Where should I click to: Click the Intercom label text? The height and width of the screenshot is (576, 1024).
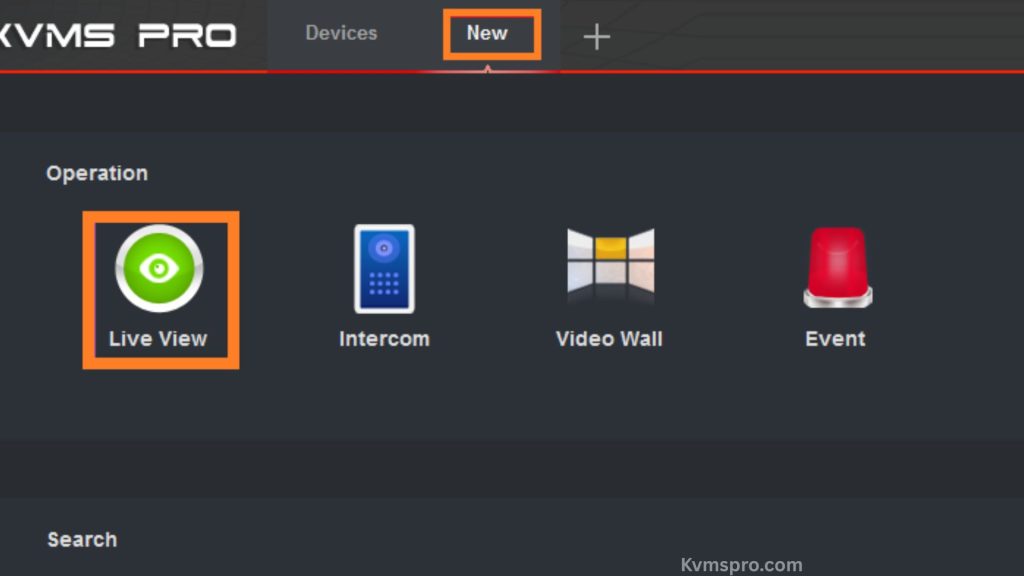[384, 338]
